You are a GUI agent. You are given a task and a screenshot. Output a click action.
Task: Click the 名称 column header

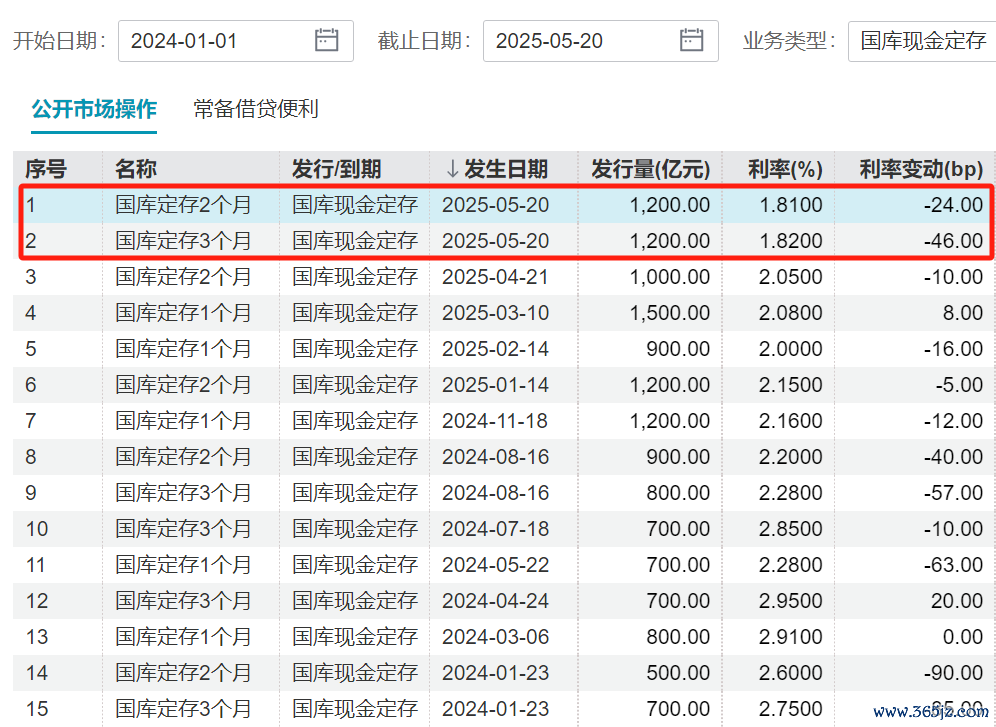tap(136, 169)
